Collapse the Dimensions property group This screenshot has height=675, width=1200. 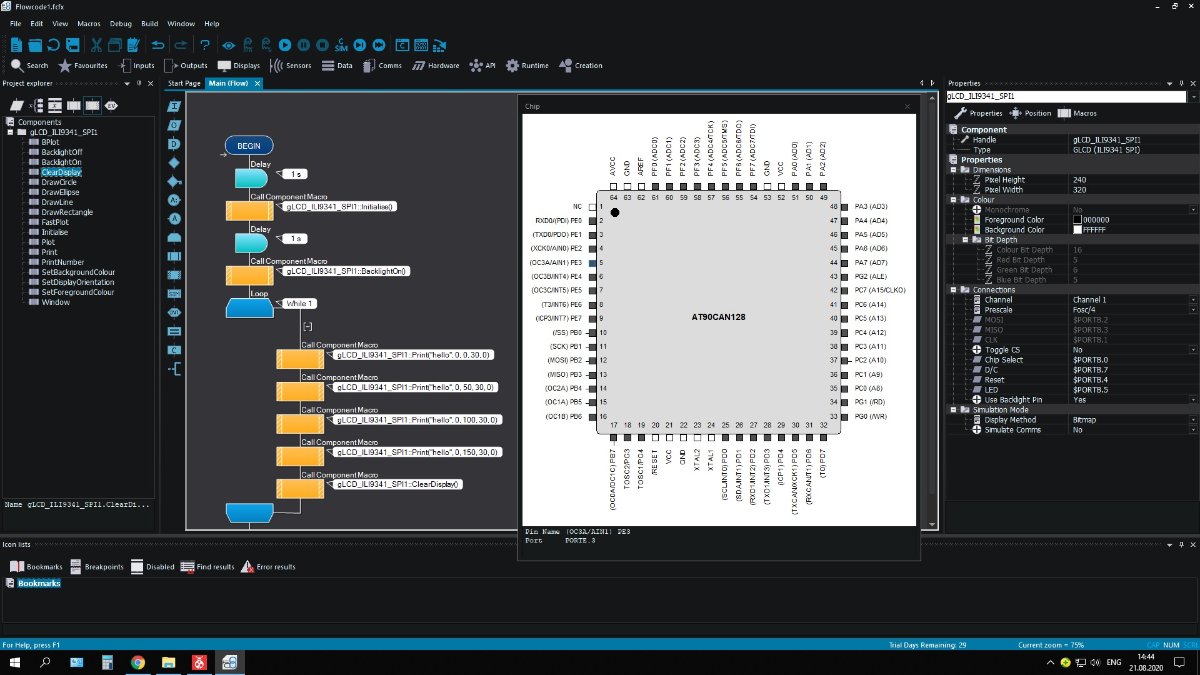click(x=952, y=170)
